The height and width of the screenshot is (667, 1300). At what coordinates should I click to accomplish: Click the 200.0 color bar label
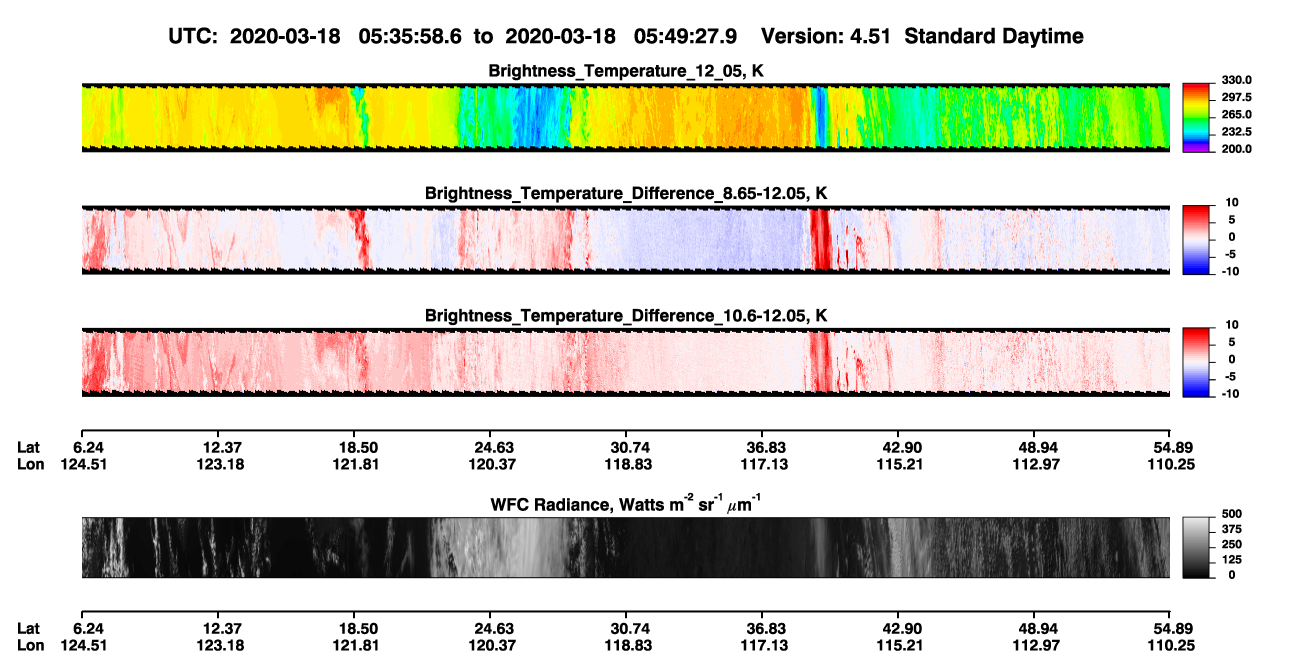1235,148
